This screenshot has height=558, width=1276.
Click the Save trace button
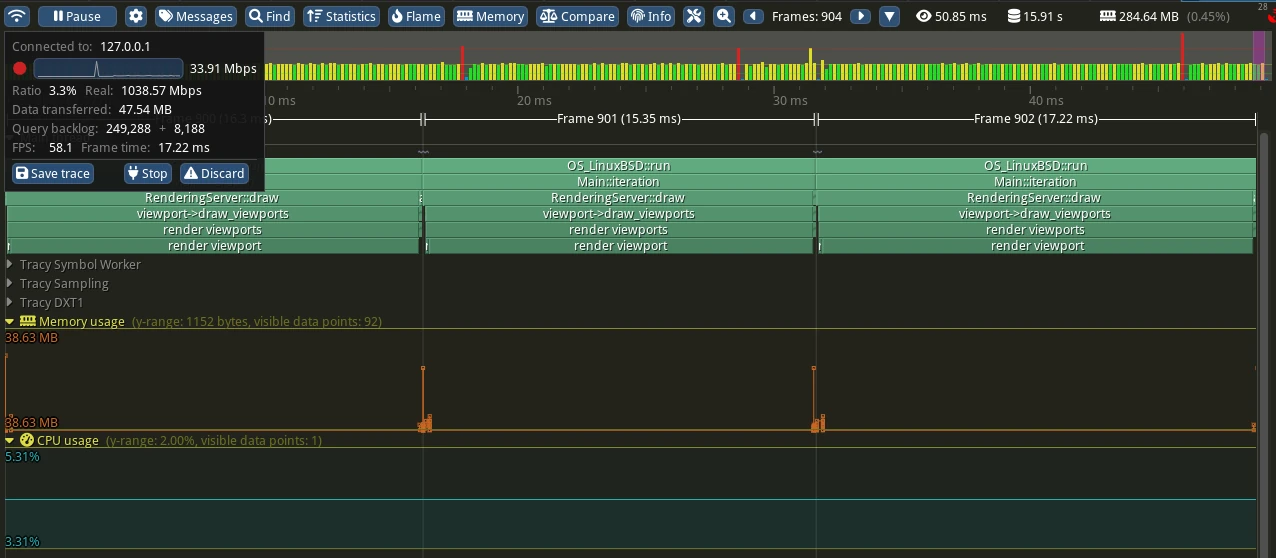coord(53,173)
